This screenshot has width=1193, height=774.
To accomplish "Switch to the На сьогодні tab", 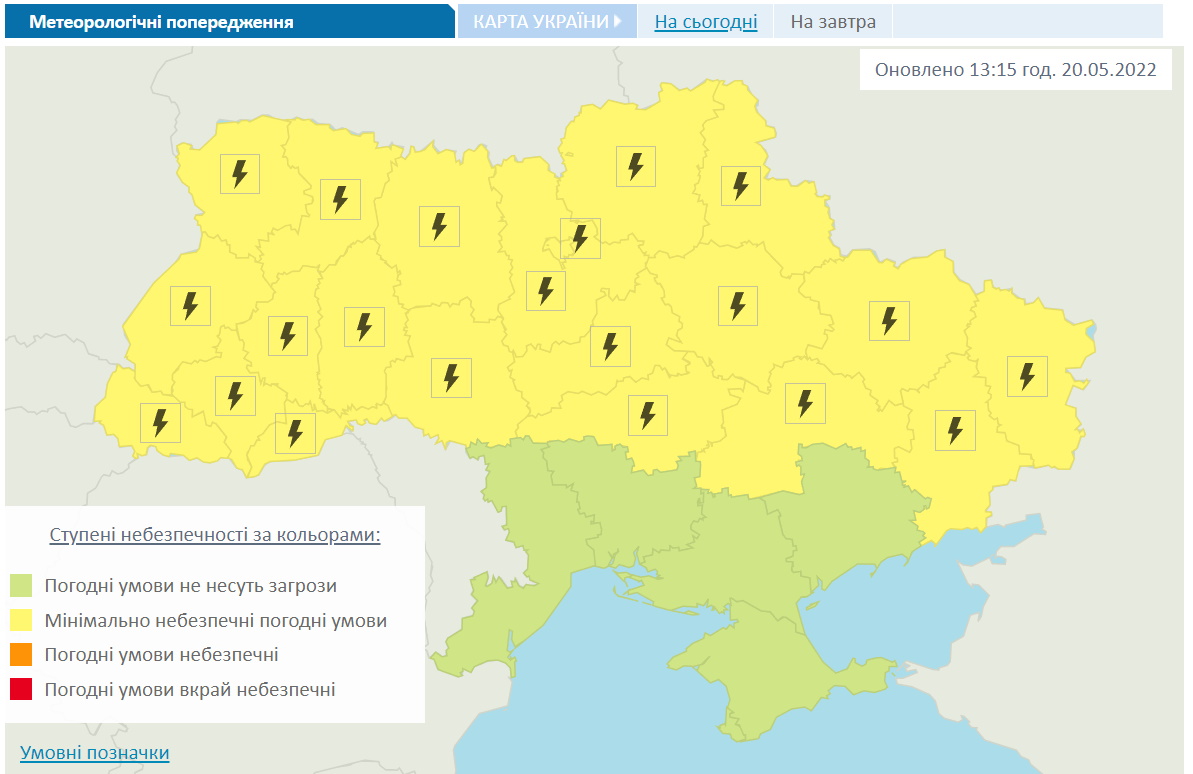I will (x=705, y=21).
